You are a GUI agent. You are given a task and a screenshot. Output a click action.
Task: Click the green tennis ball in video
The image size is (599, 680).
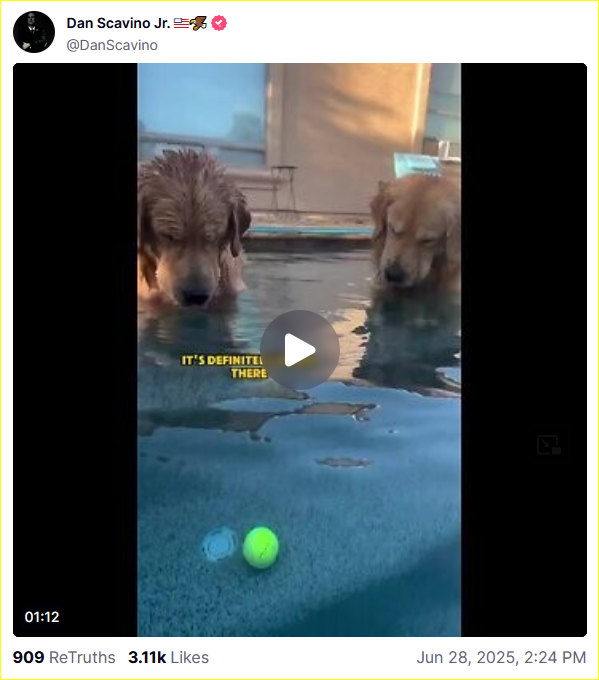[261, 547]
